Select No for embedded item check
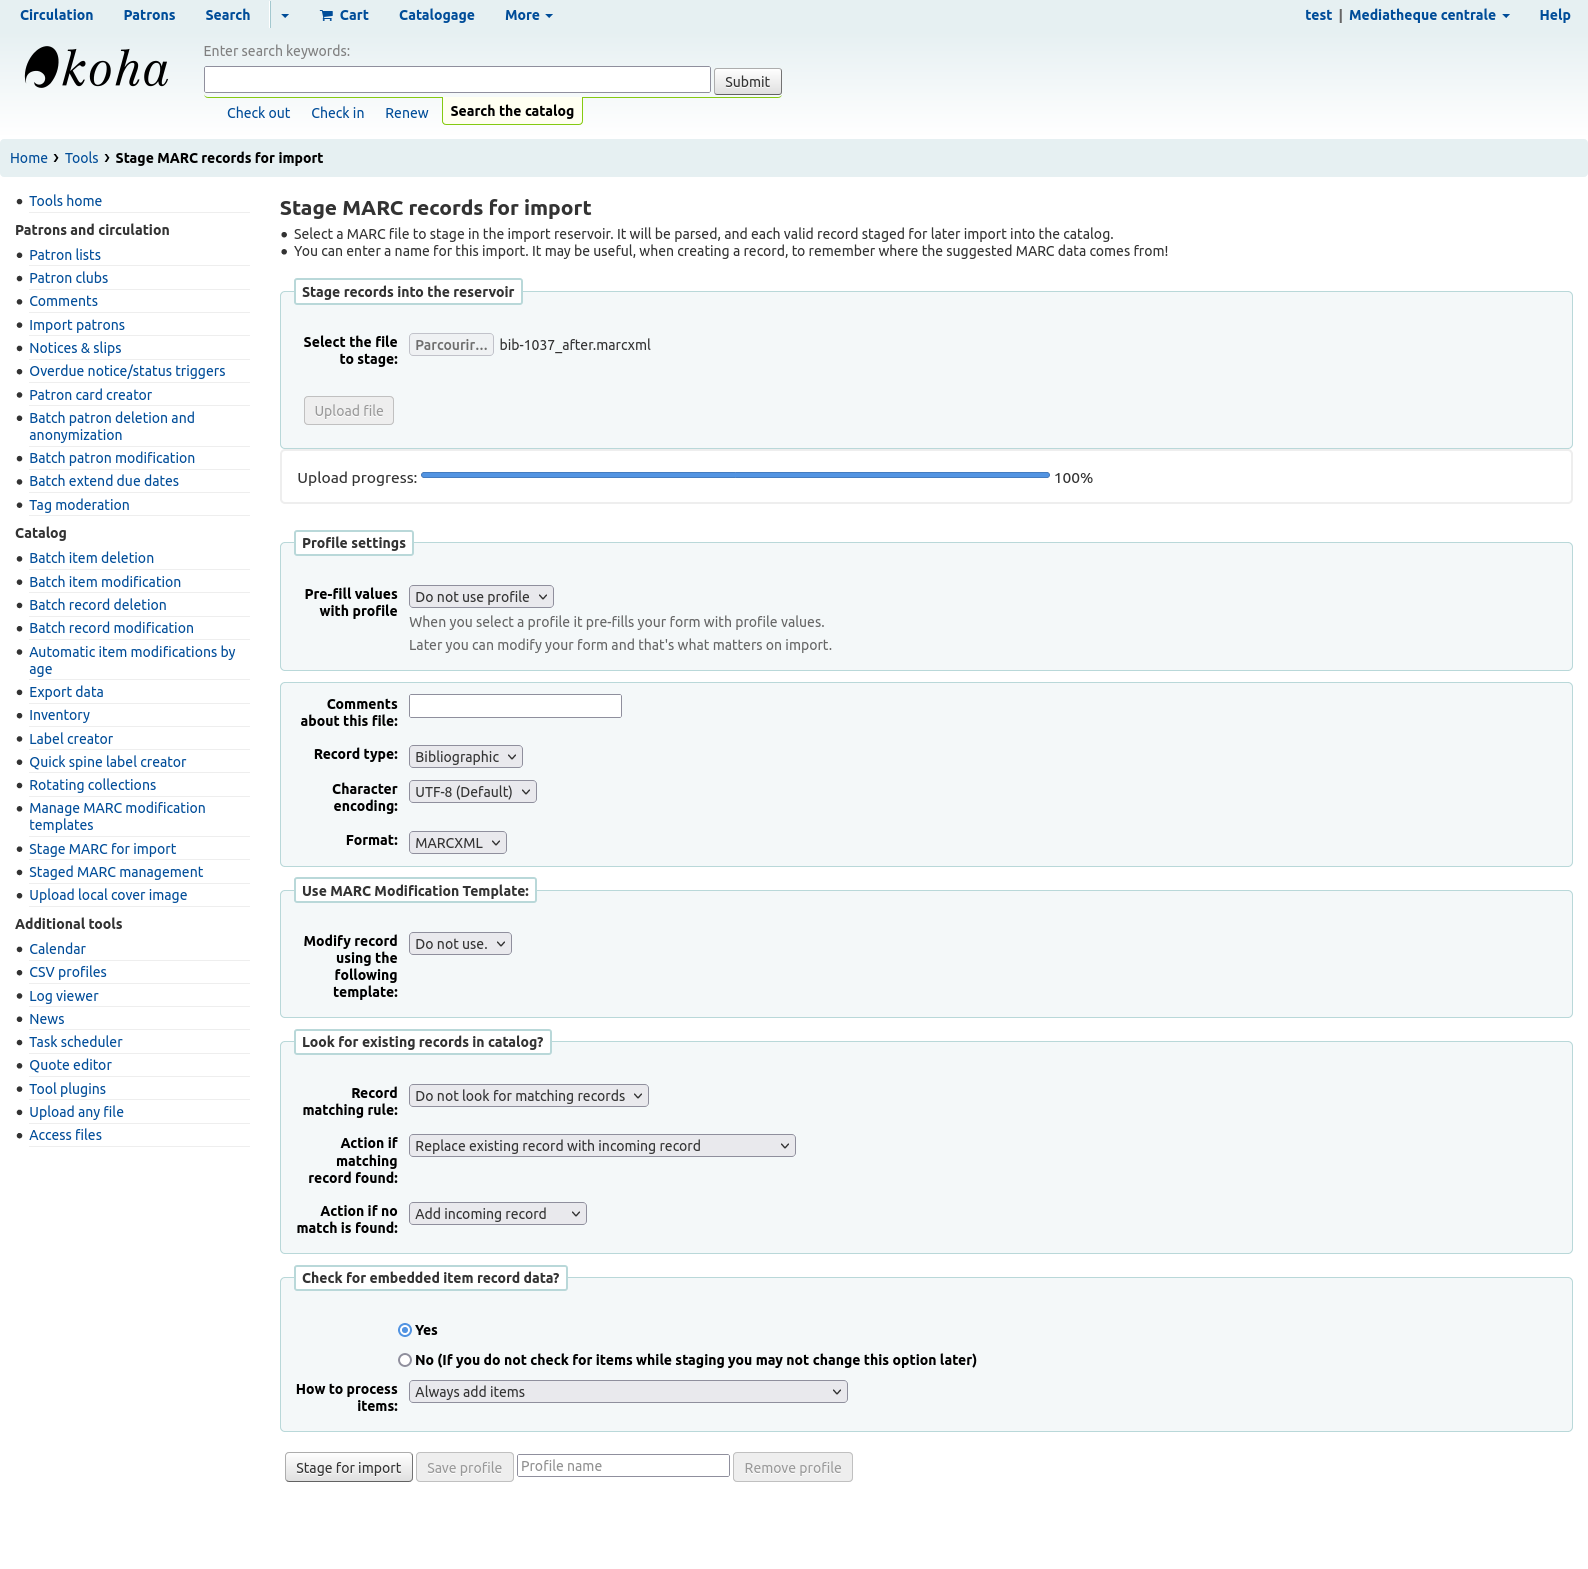The image size is (1588, 1569). 405,1360
